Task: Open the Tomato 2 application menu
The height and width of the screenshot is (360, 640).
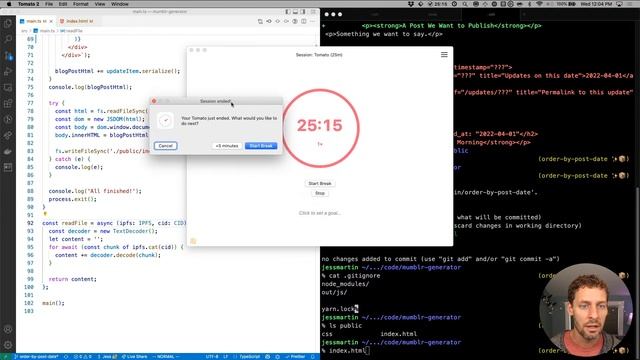Action: (x=29, y=4)
